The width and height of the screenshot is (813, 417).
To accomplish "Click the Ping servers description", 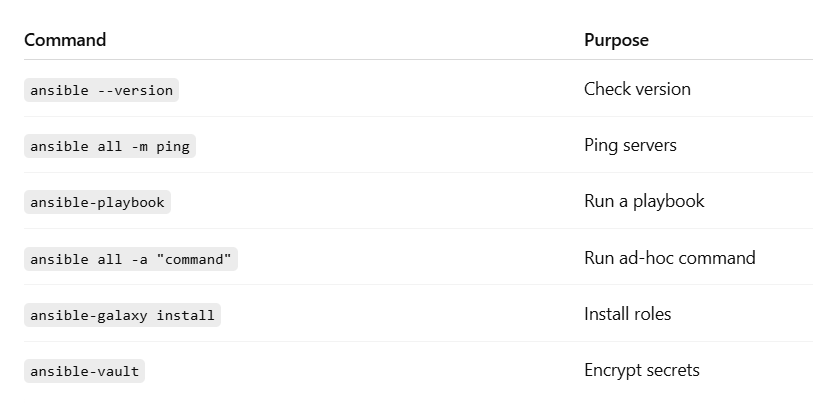I will 630,145.
